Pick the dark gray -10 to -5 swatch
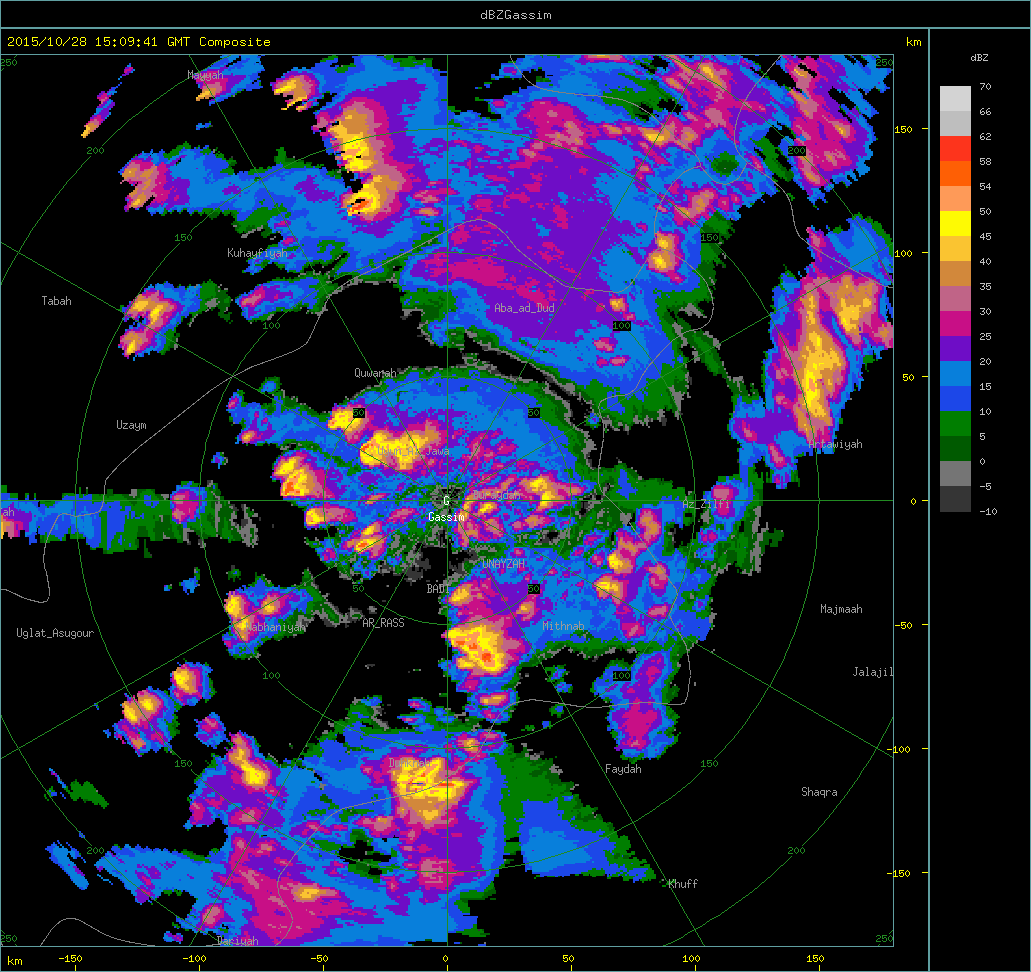Image resolution: width=1031 pixels, height=972 pixels. (955, 498)
